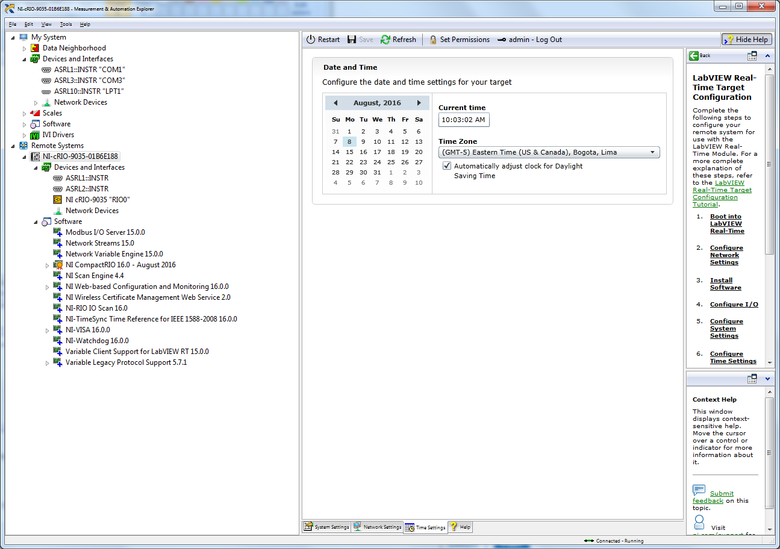
Task: Switch to the System Settings tab
Action: coord(327,527)
